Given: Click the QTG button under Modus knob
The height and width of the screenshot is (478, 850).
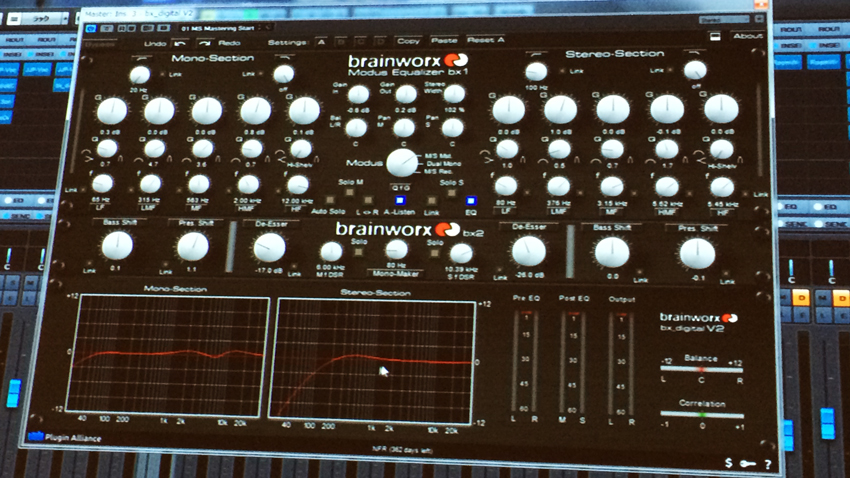Looking at the screenshot, I should (x=401, y=188).
